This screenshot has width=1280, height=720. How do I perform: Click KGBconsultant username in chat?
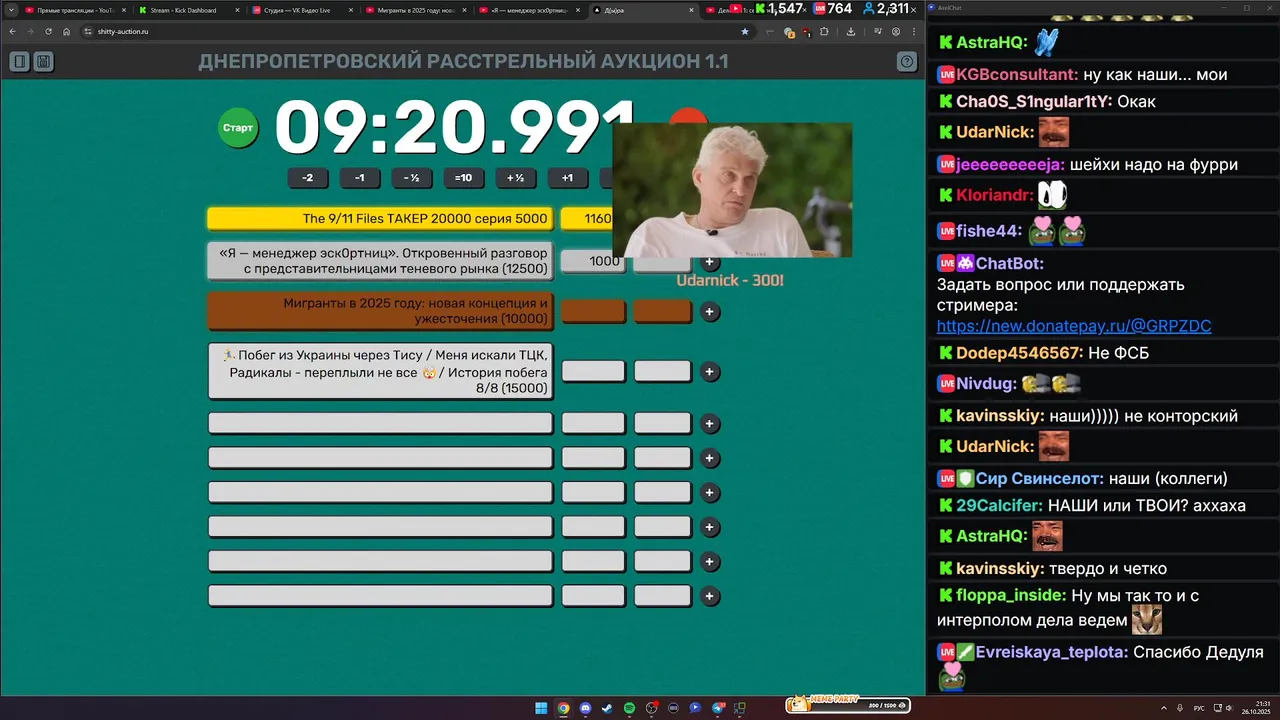coord(1017,74)
